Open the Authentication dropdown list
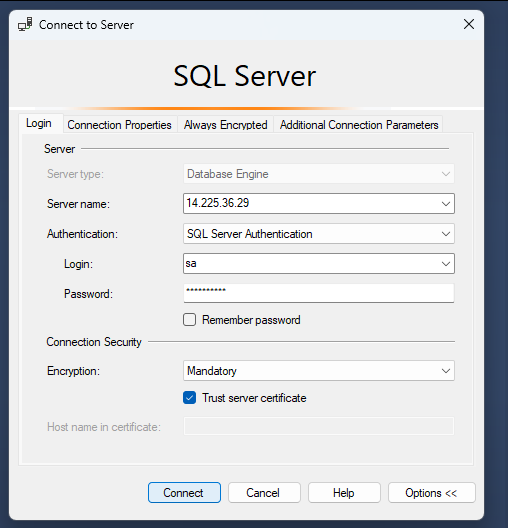508x528 pixels. [x=319, y=234]
